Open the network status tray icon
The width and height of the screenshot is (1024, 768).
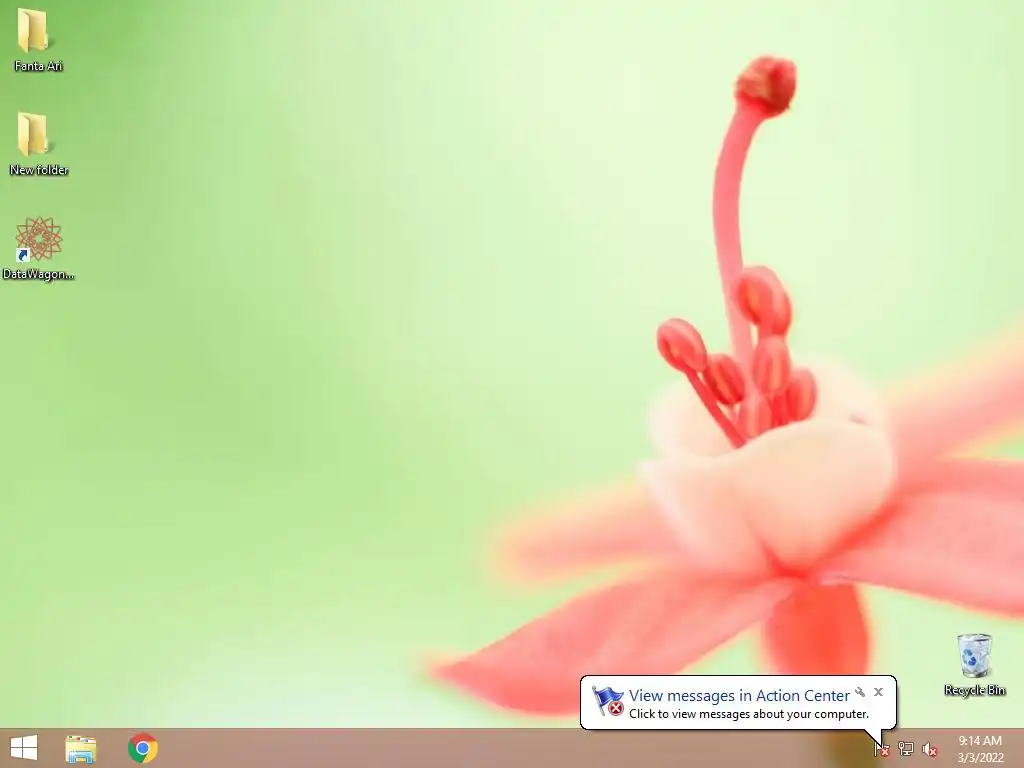[x=906, y=748]
